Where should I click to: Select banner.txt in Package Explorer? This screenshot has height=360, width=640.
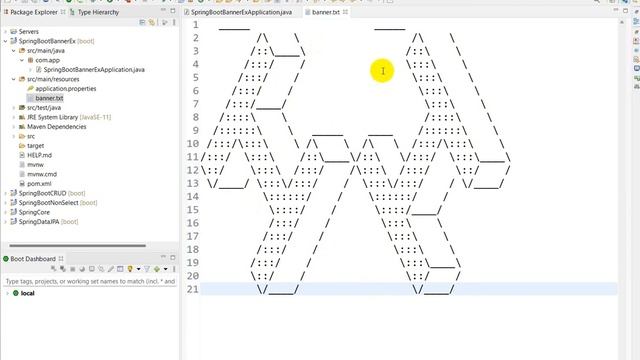pos(49,98)
